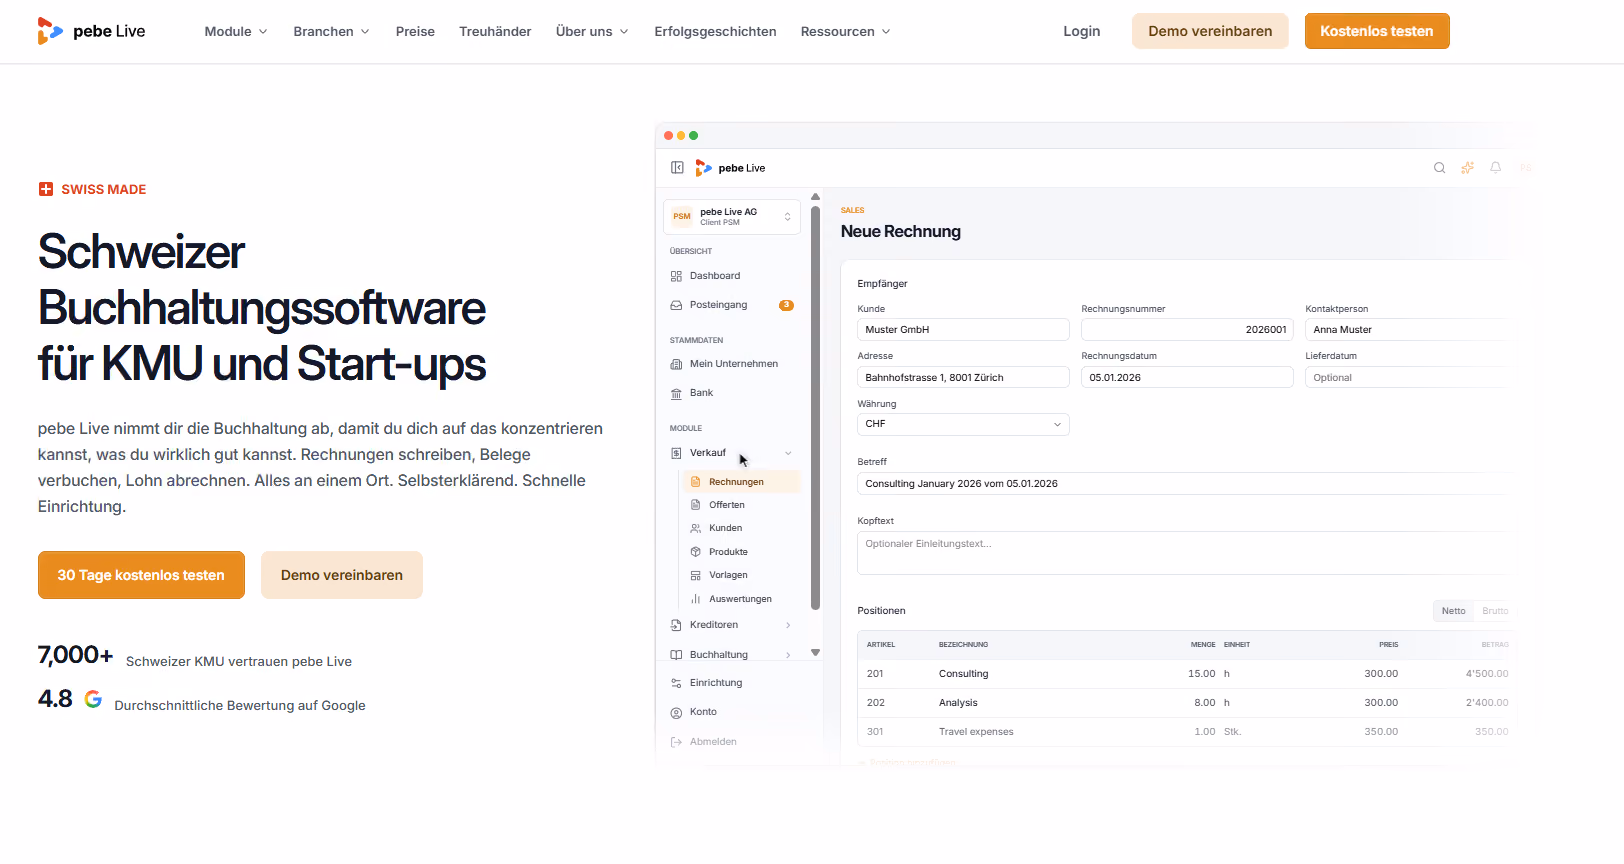Collapse the Verkauf section chevron
The height and width of the screenshot is (864, 1624).
[788, 453]
